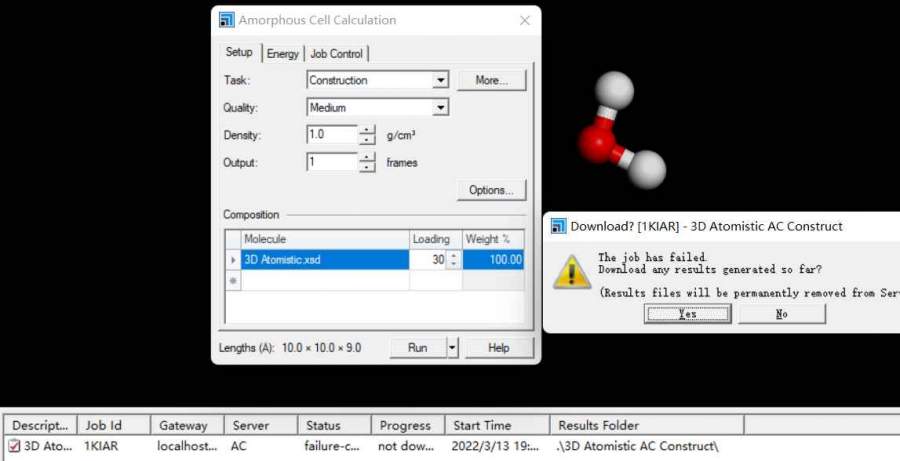900x461 pixels.
Task: Decrease Density with the down stepper arrow
Action: point(367,140)
